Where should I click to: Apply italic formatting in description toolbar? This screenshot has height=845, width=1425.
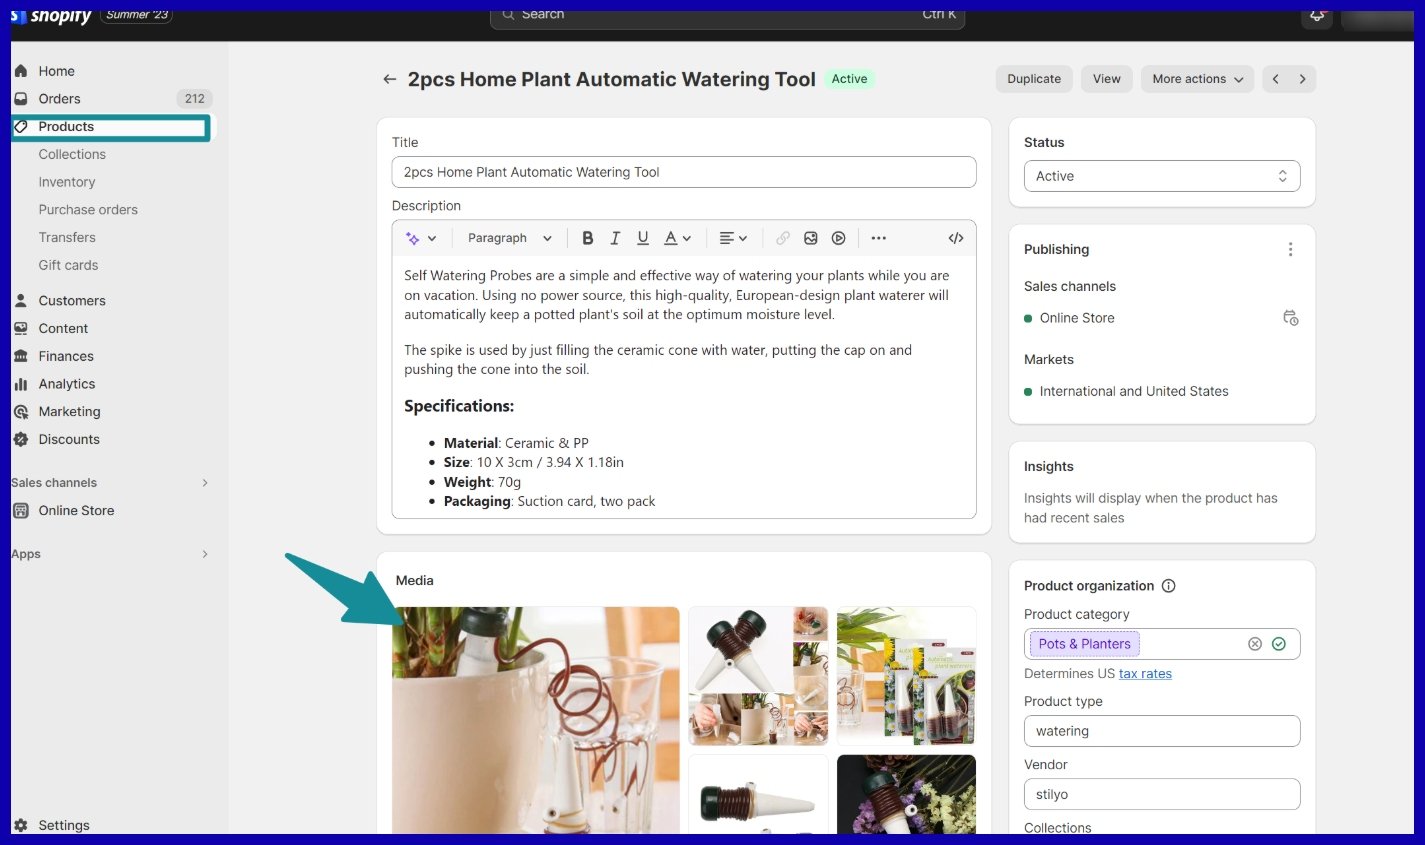click(x=615, y=238)
